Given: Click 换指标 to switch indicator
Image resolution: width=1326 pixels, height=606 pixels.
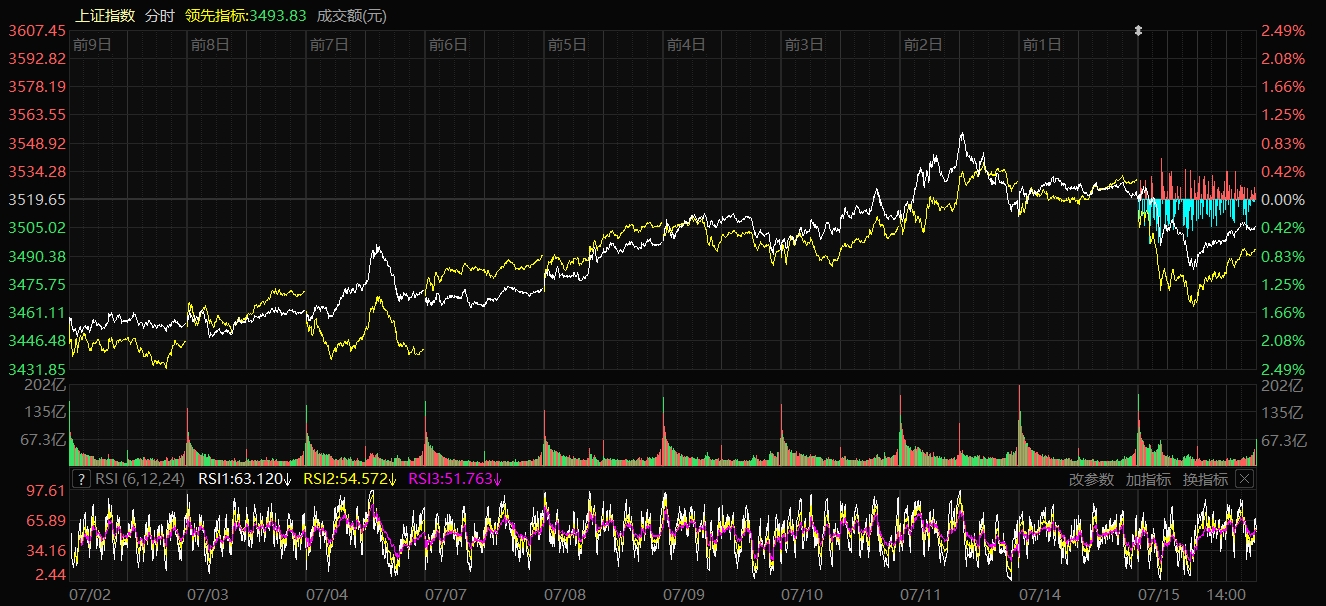Looking at the screenshot, I should [x=1205, y=479].
